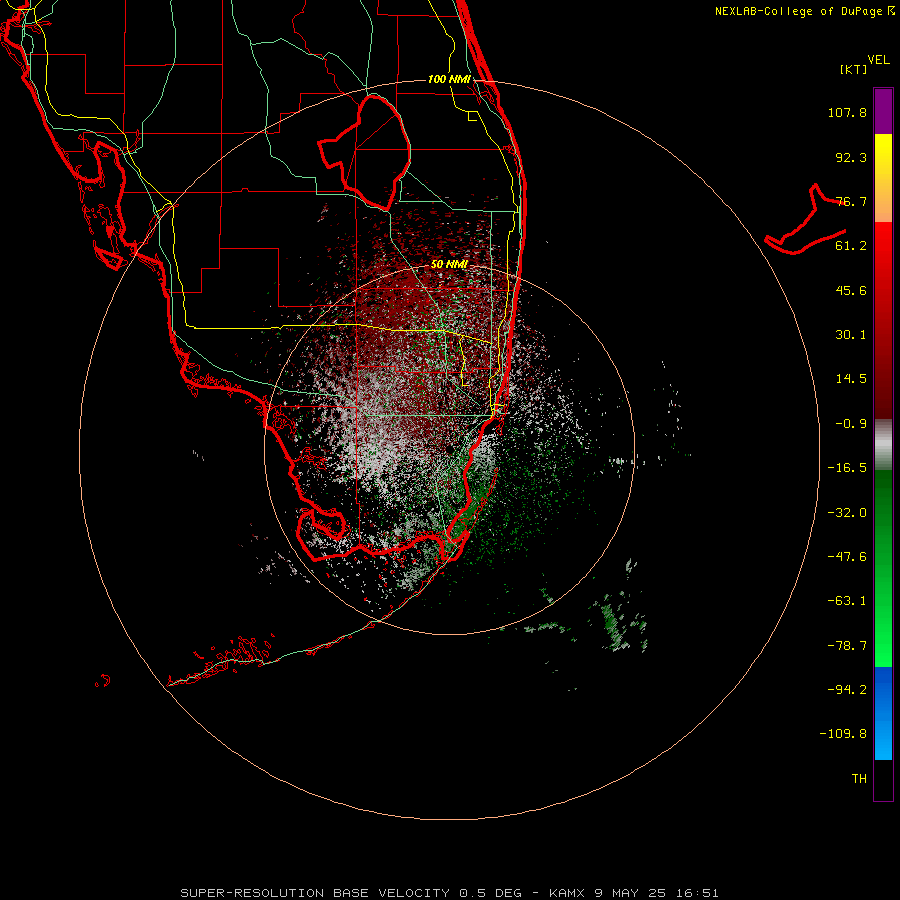Pick the gray near-zero swatch on velocity scale

(x=883, y=445)
